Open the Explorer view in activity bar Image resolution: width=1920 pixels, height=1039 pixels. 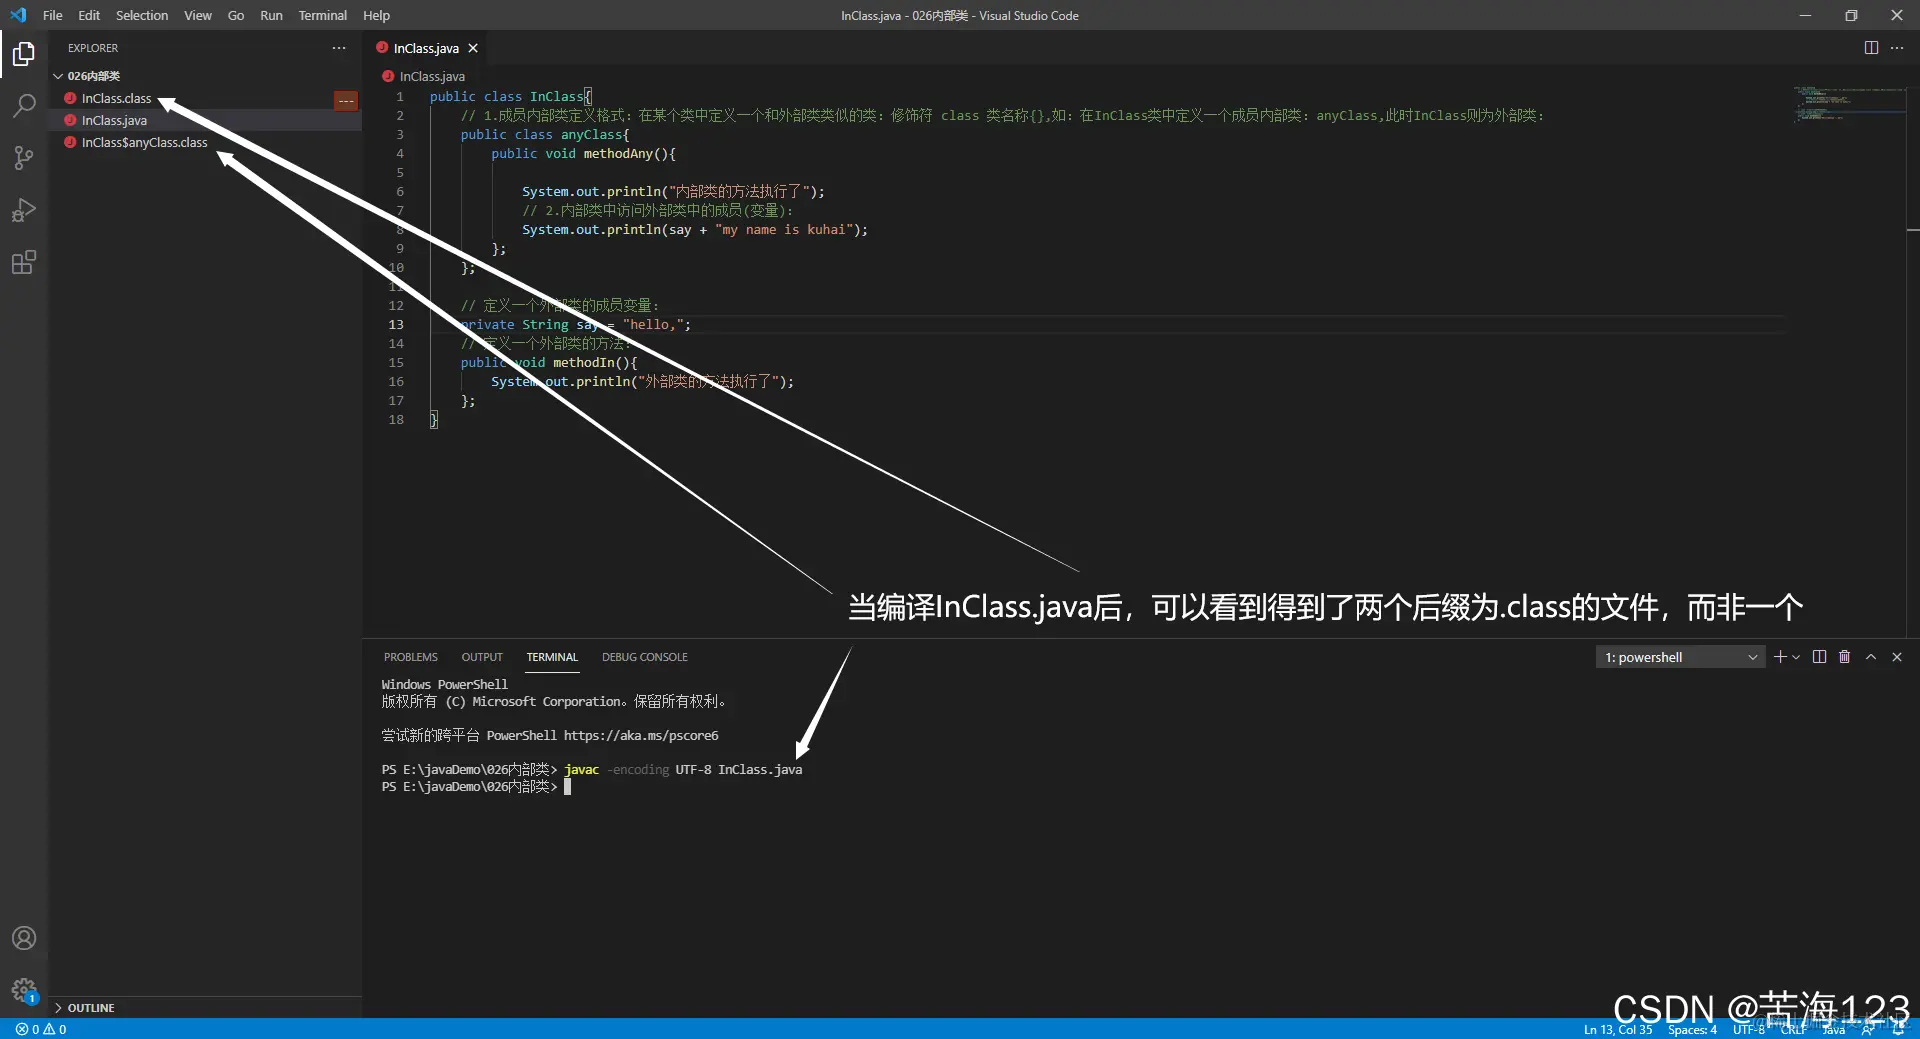tap(24, 53)
